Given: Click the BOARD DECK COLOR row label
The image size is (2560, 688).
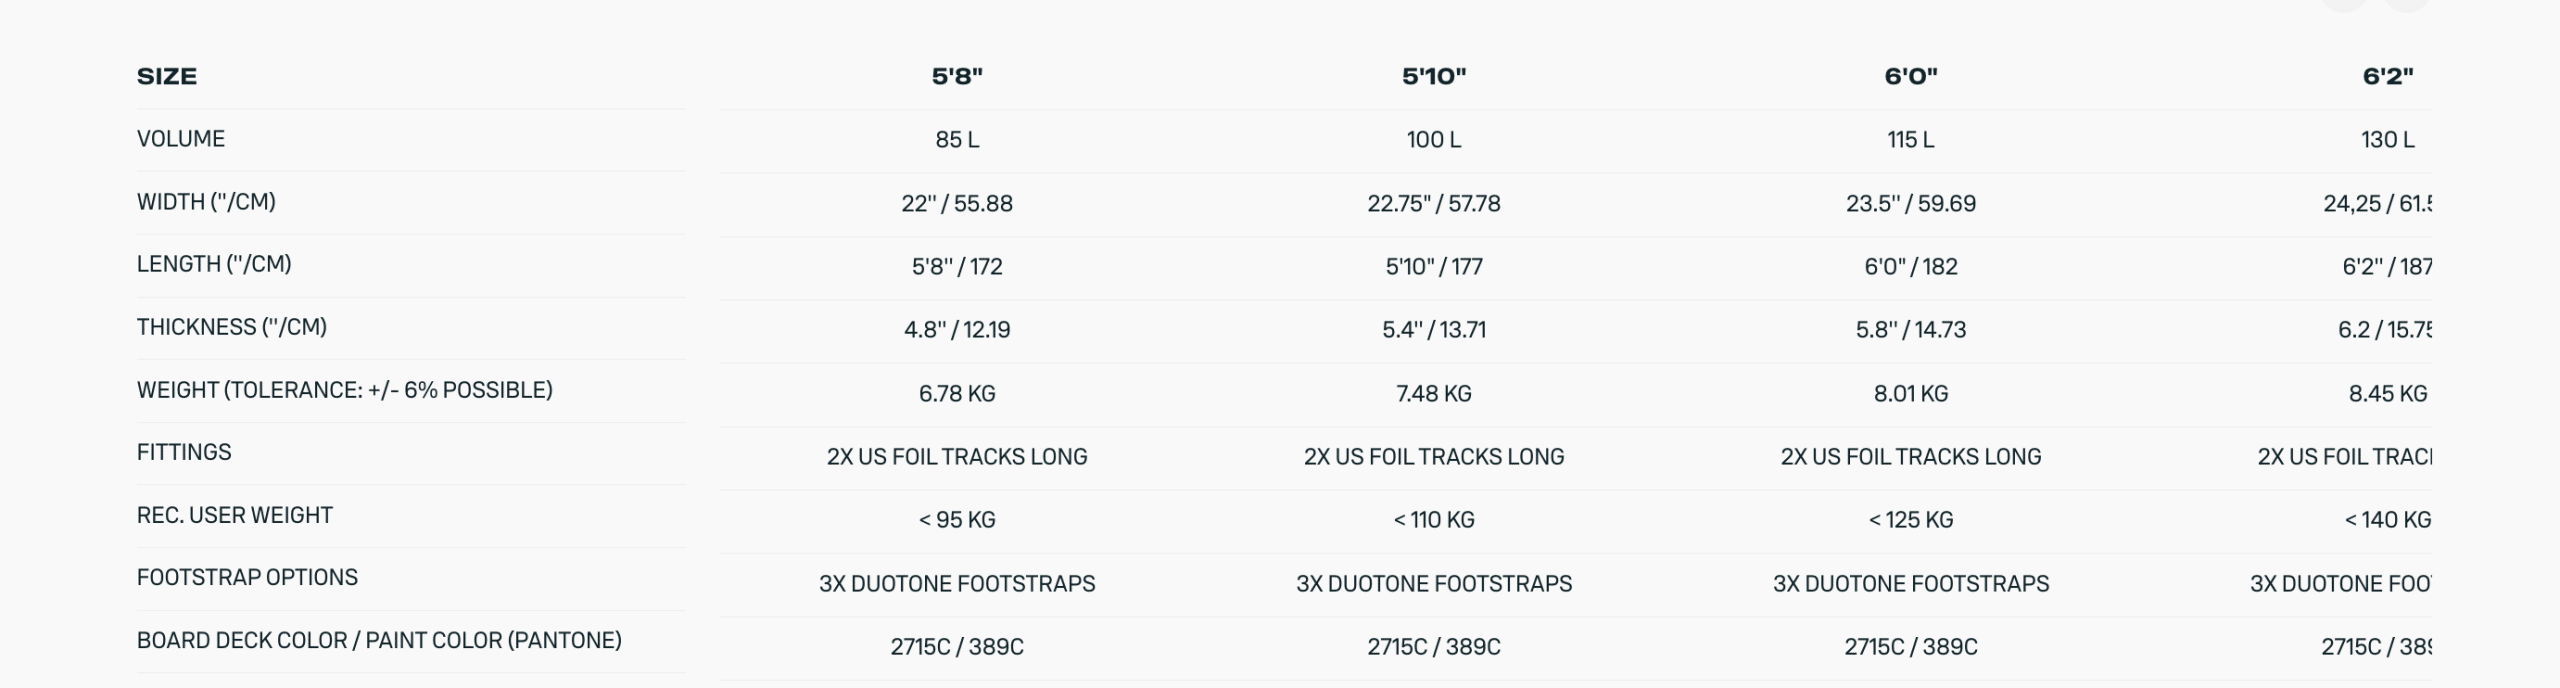Looking at the screenshot, I should [x=379, y=640].
